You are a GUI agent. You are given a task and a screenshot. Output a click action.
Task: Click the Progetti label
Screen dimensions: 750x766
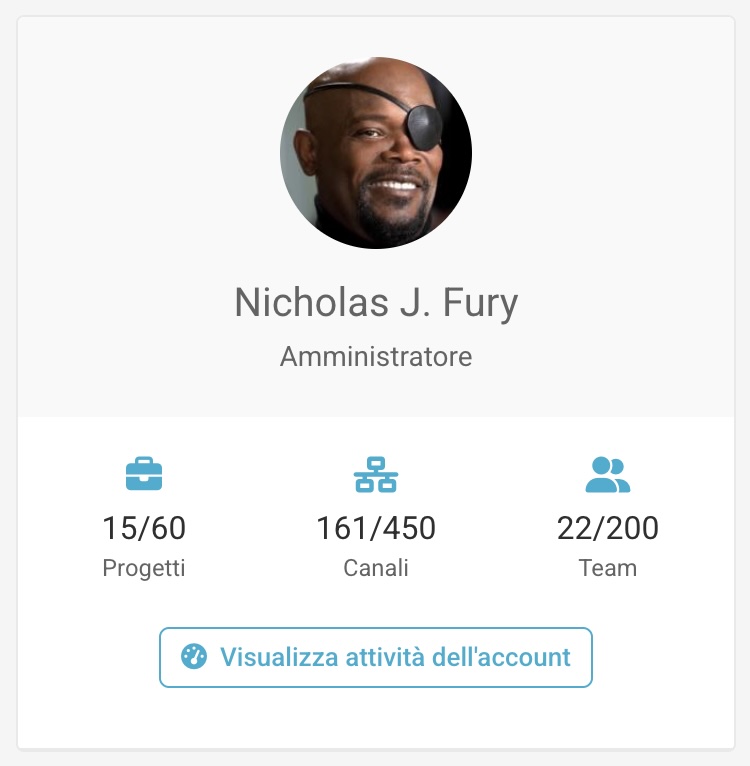click(x=144, y=568)
